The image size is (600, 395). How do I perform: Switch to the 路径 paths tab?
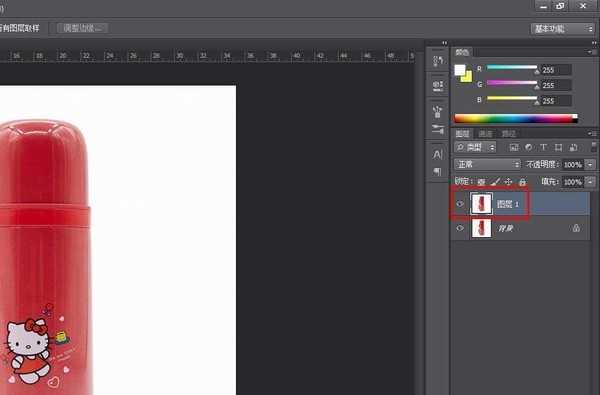coord(509,134)
